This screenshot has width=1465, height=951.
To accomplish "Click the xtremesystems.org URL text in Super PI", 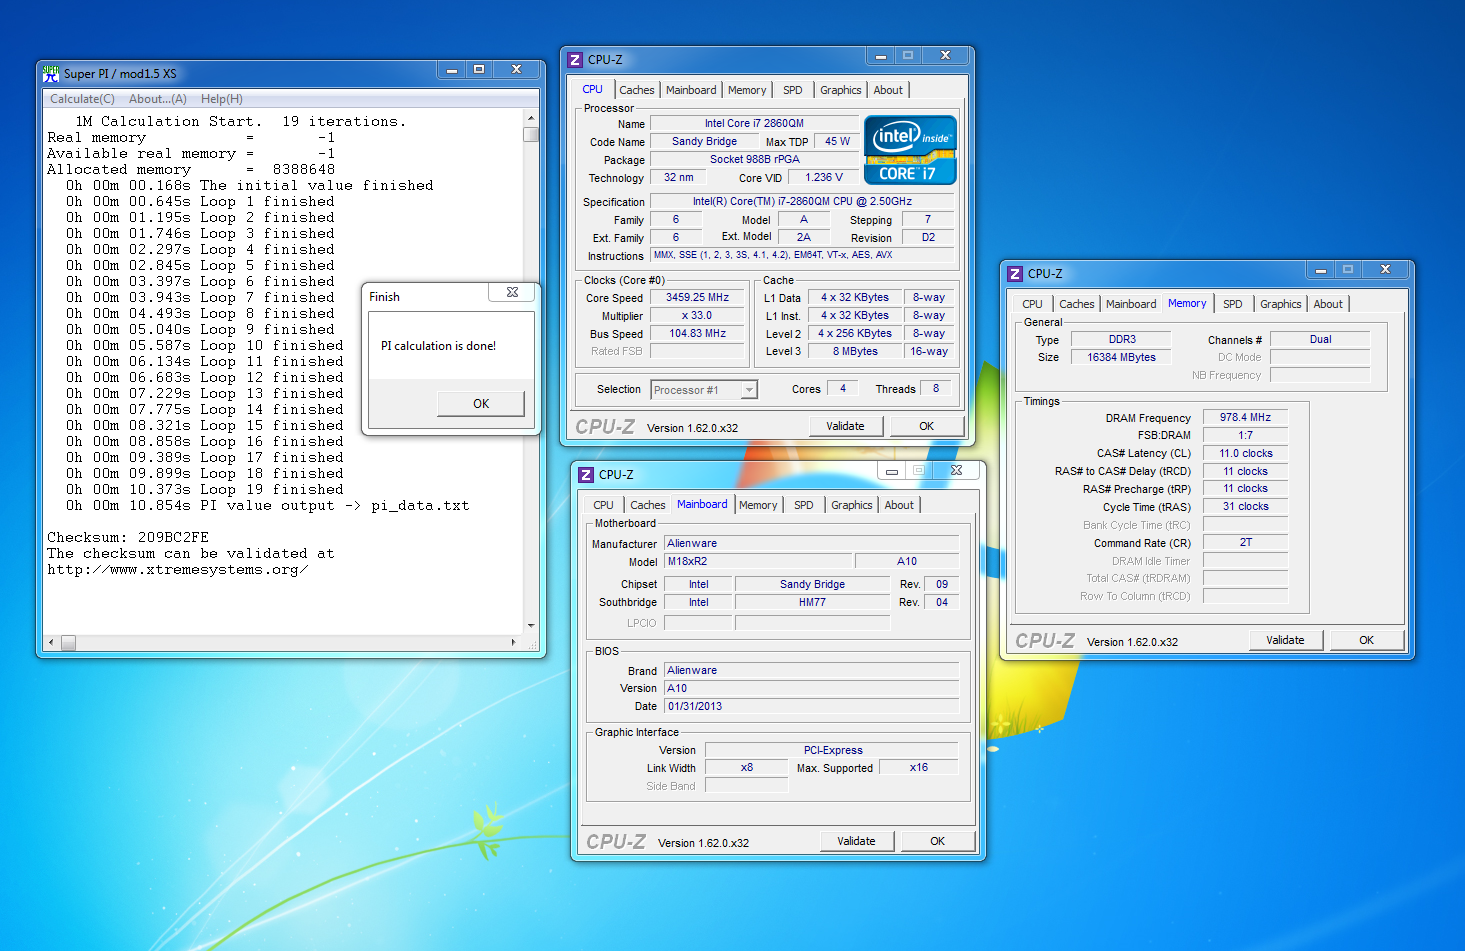I will pyautogui.click(x=177, y=570).
